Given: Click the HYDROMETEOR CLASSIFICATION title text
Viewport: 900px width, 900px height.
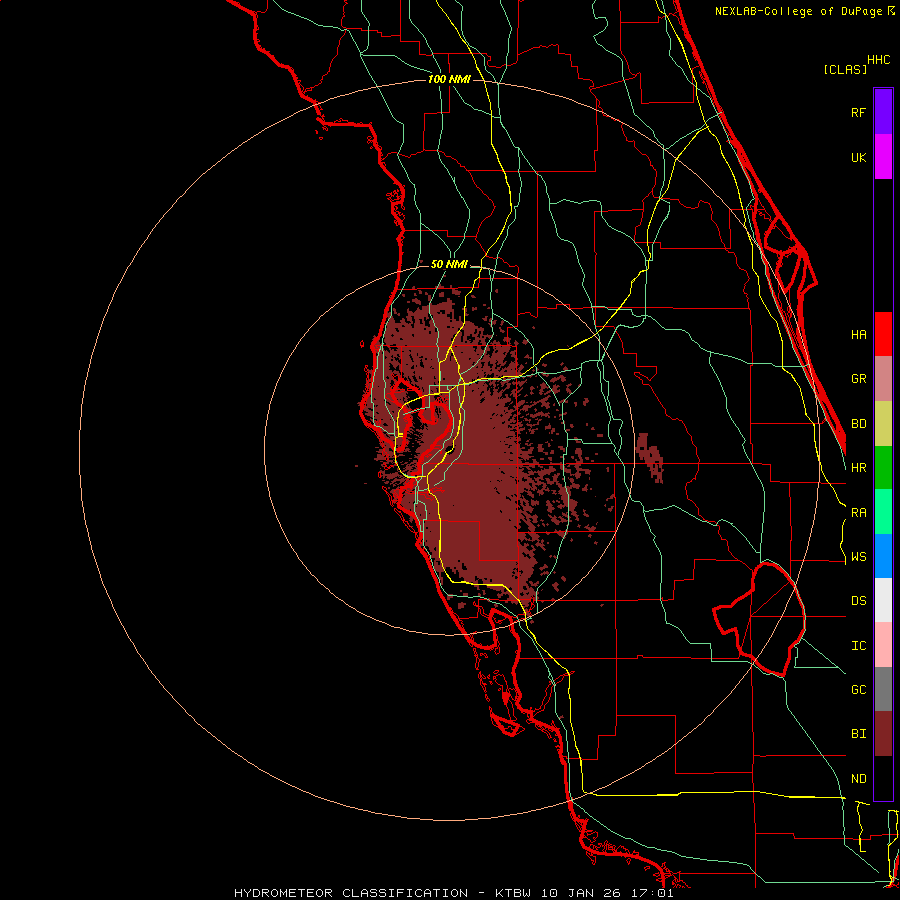Looking at the screenshot, I should tap(351, 893).
